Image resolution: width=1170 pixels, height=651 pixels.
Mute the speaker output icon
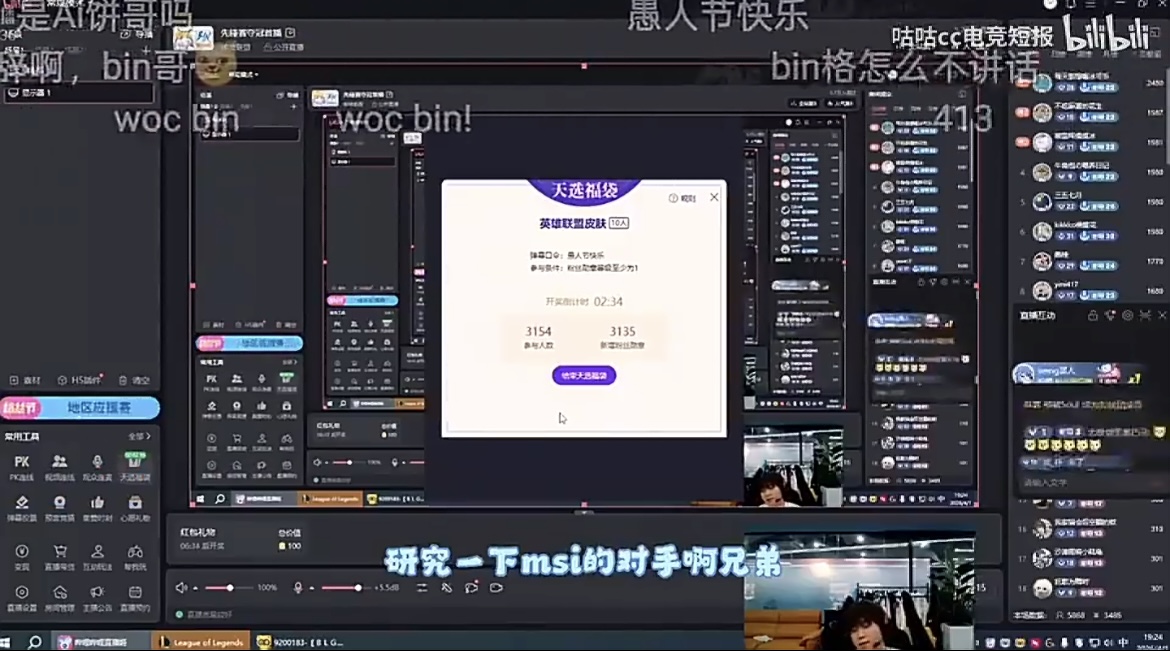[182, 588]
